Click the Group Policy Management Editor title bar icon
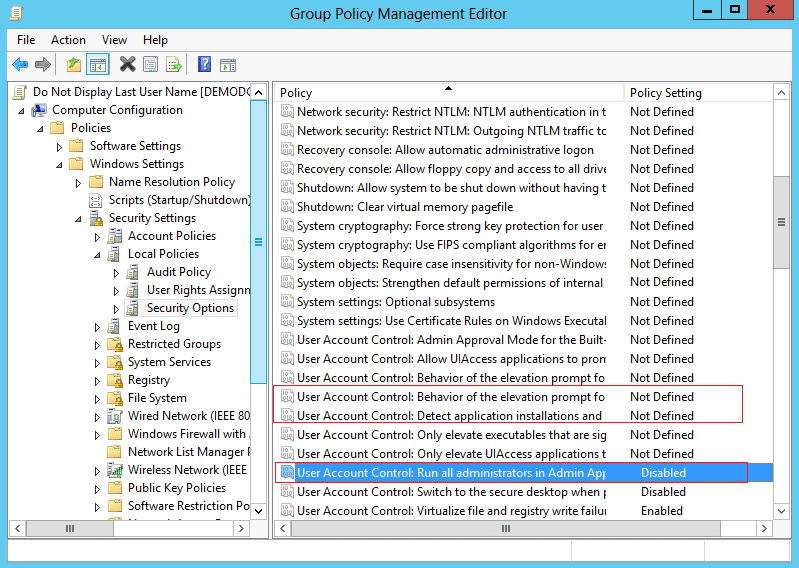The height and width of the screenshot is (568, 799). 17,13
